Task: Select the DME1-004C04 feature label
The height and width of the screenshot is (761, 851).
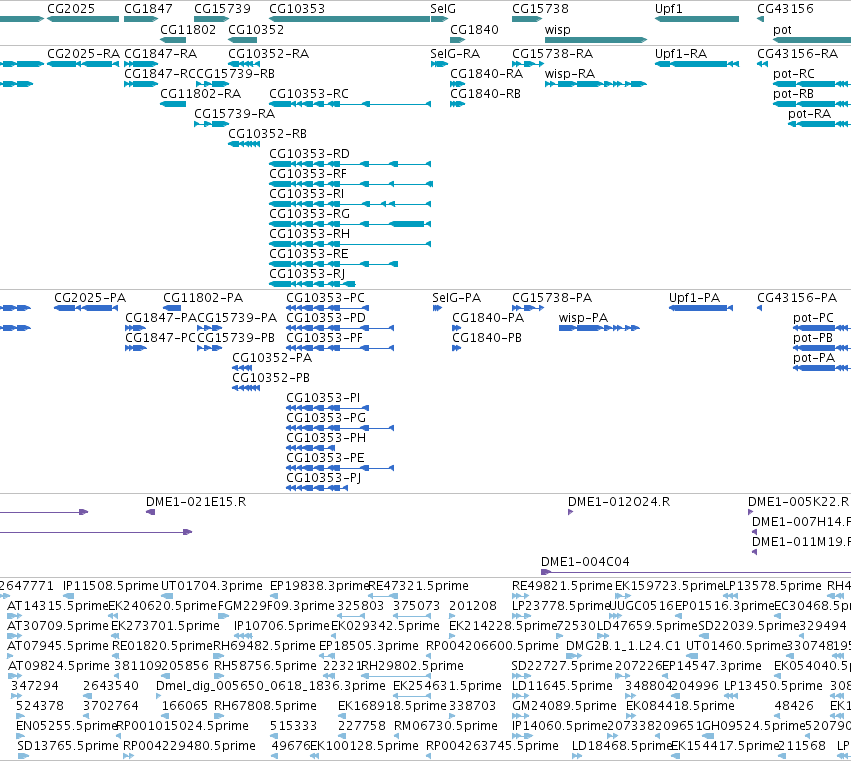Action: [585, 562]
